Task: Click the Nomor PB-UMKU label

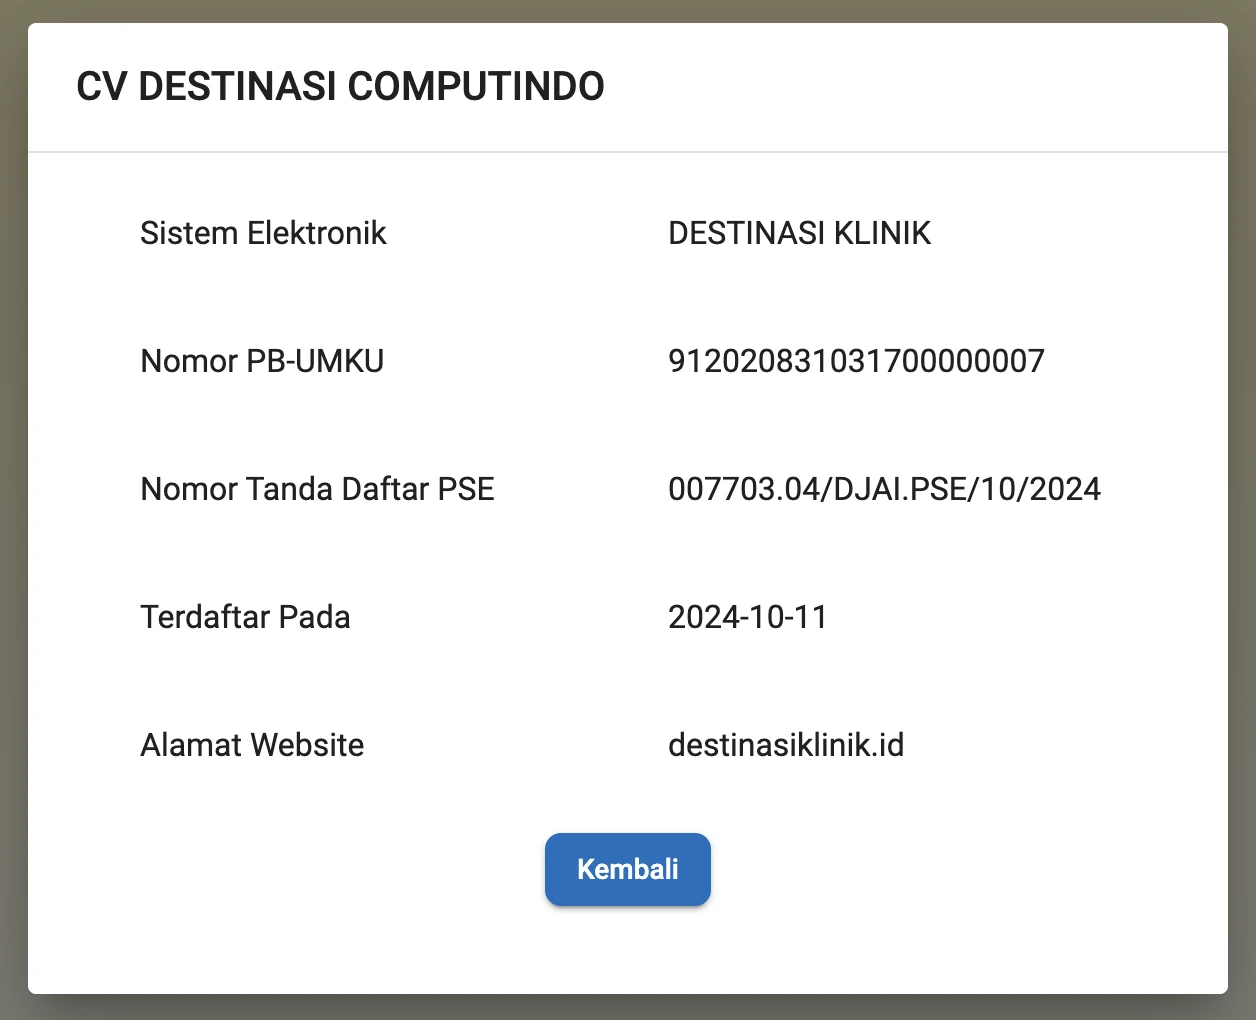Action: [262, 361]
